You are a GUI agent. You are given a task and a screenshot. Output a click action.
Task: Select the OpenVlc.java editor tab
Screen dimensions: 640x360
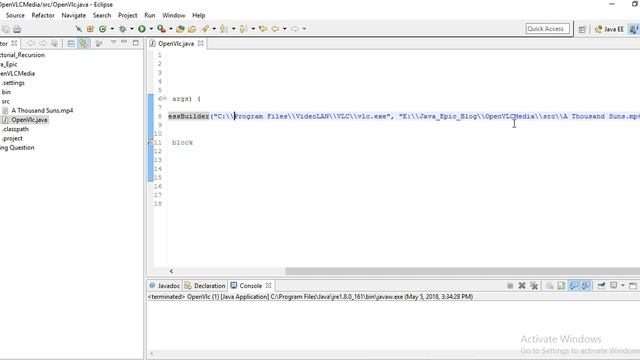point(176,43)
